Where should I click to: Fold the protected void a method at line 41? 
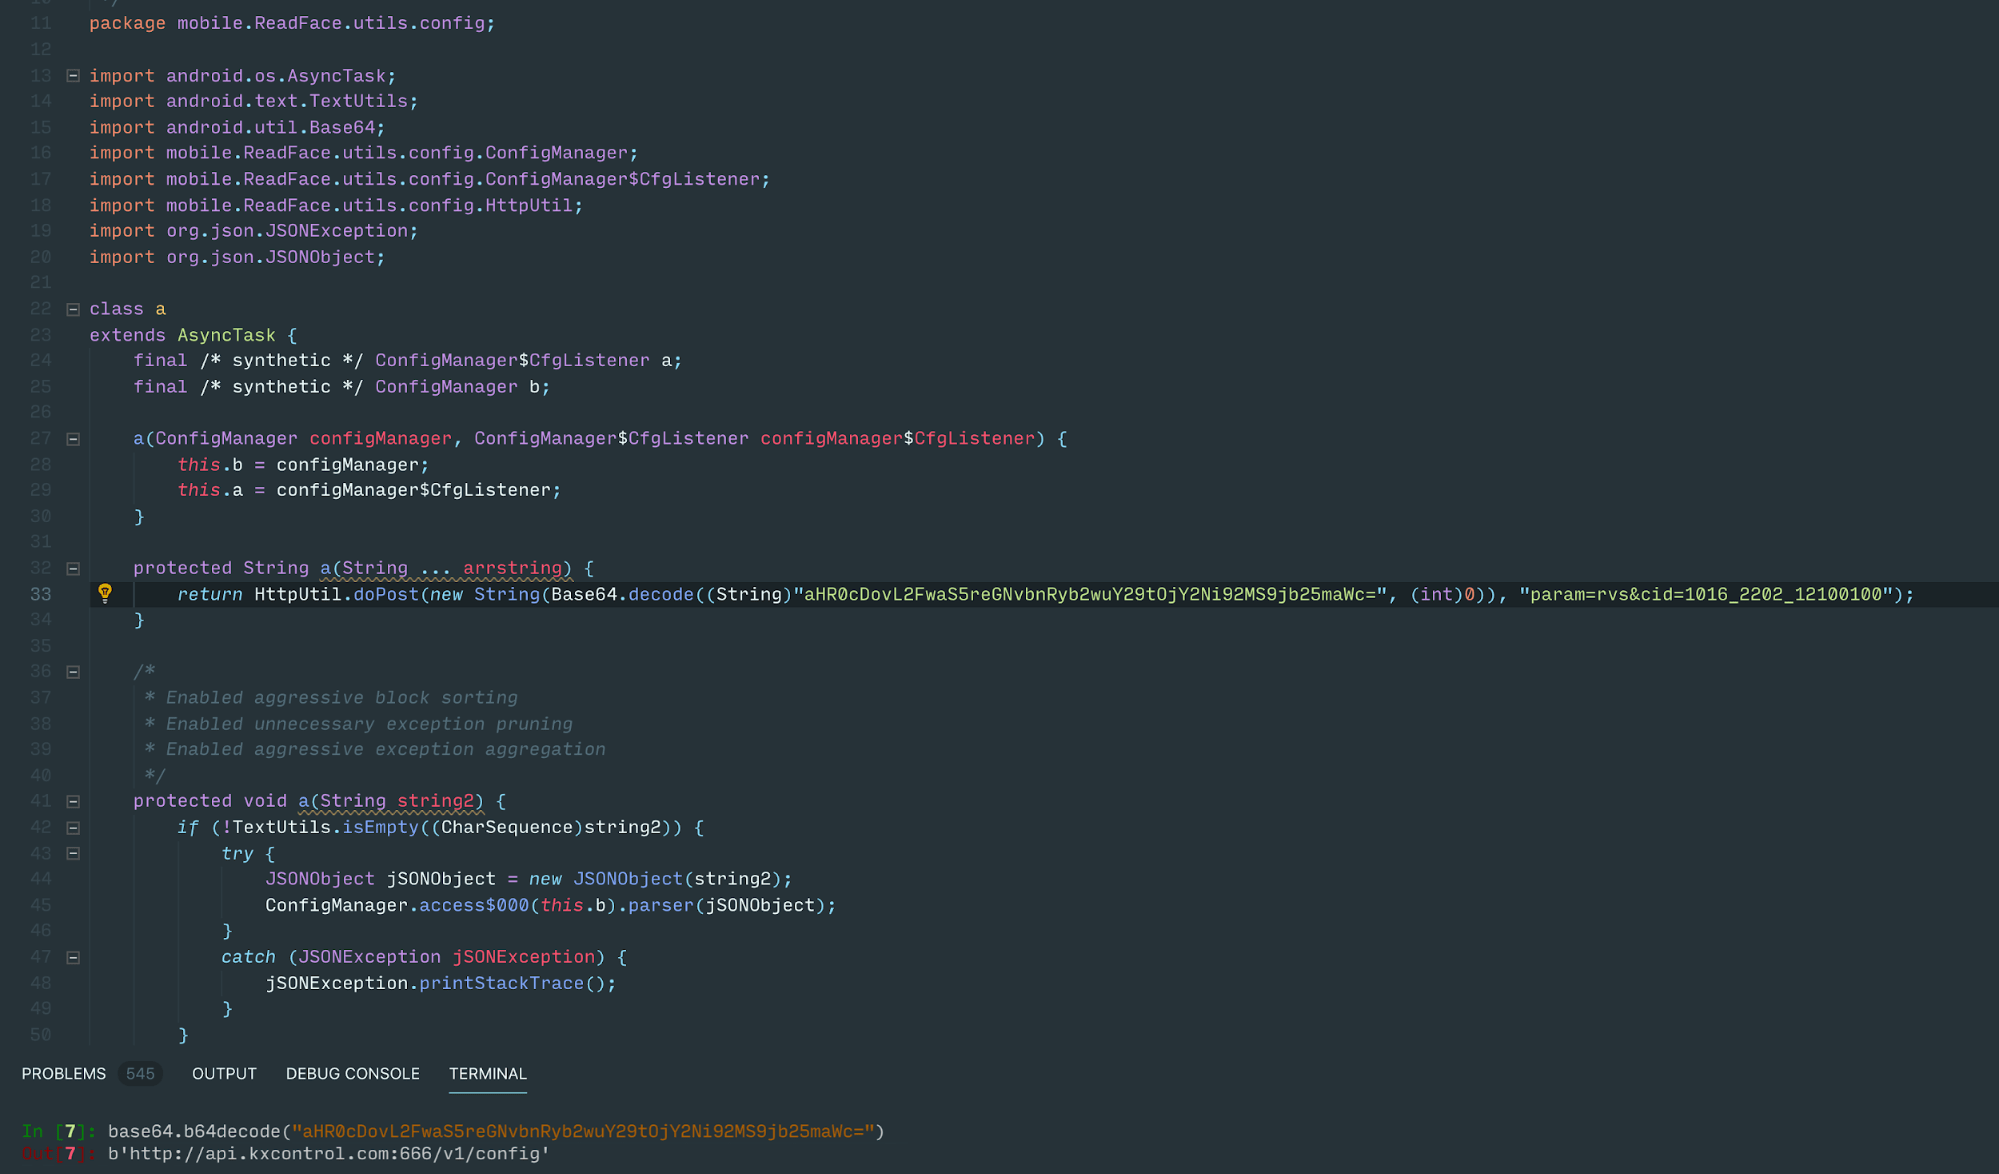tap(73, 801)
